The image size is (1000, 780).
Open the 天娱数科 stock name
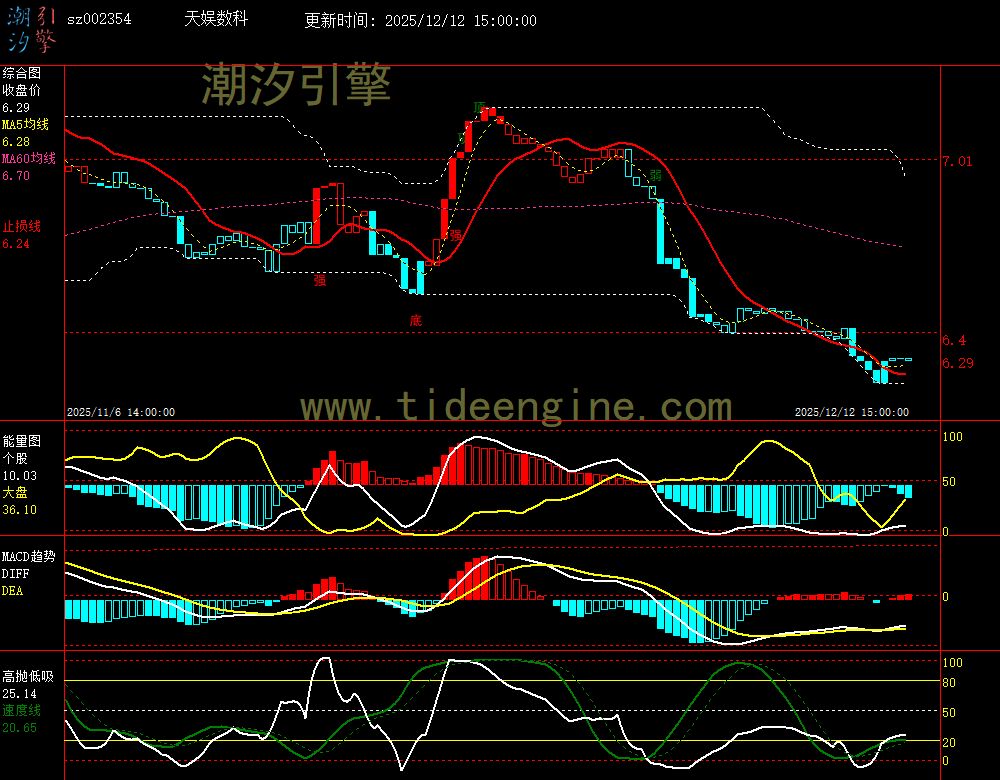pyautogui.click(x=216, y=20)
